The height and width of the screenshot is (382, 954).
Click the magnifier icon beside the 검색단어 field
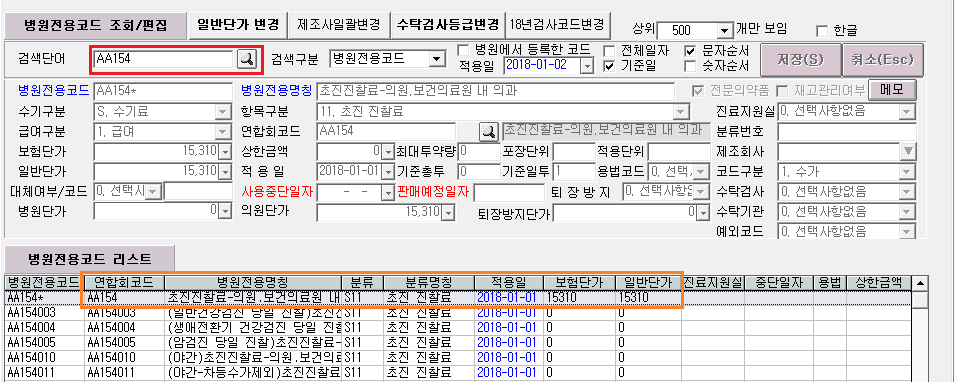(247, 58)
